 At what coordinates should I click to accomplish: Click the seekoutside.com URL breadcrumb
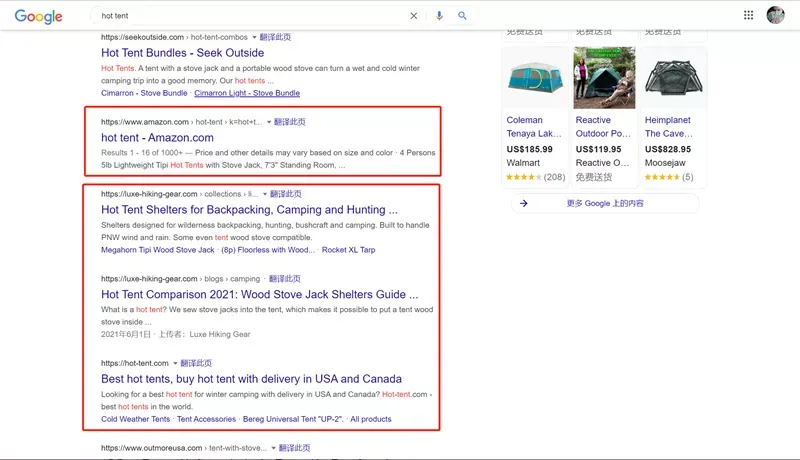(x=174, y=37)
